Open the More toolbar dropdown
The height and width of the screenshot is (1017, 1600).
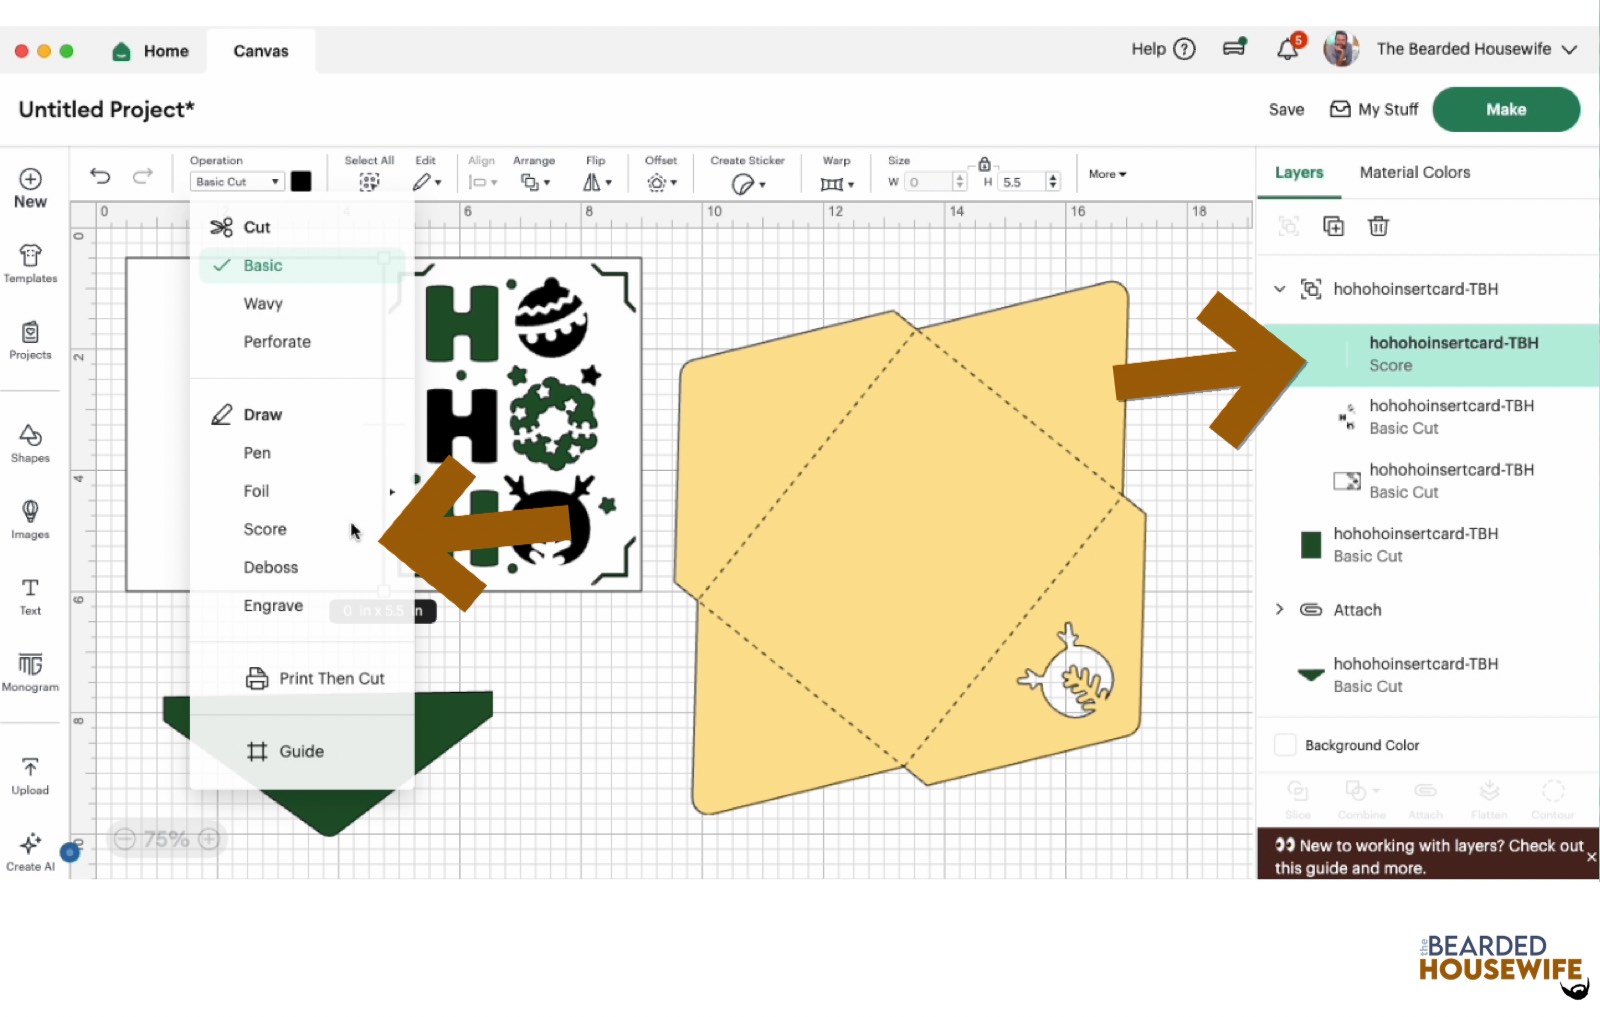pos(1107,174)
